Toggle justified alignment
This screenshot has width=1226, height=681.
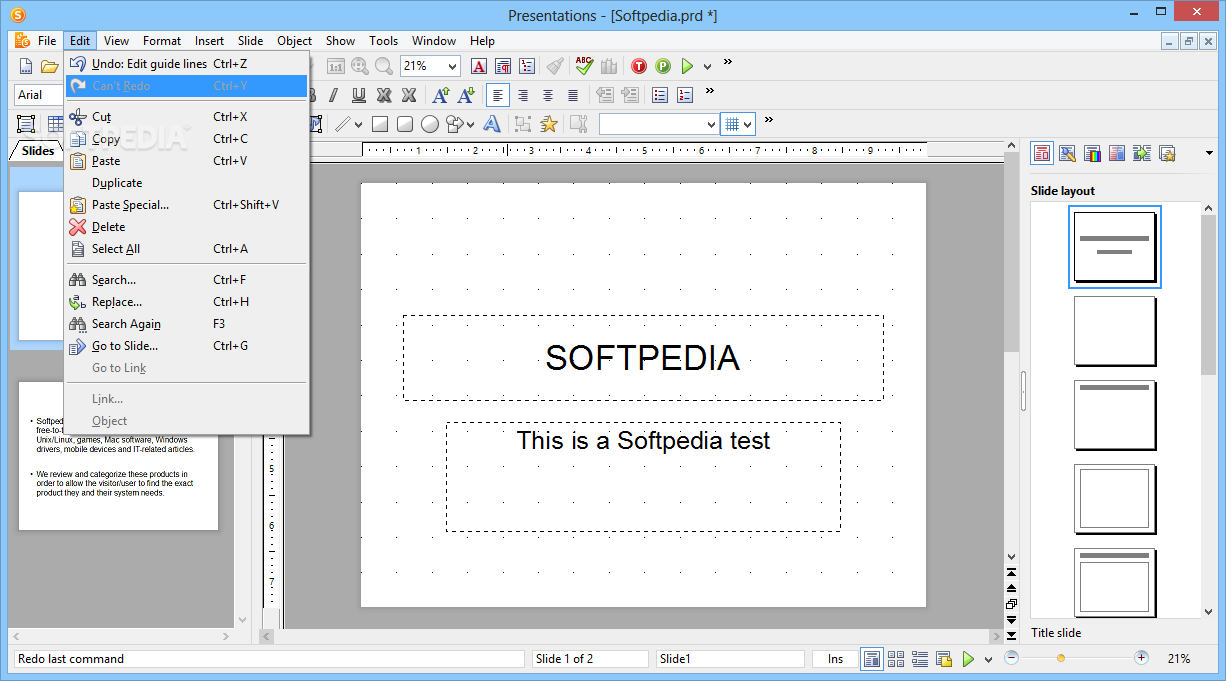(x=573, y=95)
